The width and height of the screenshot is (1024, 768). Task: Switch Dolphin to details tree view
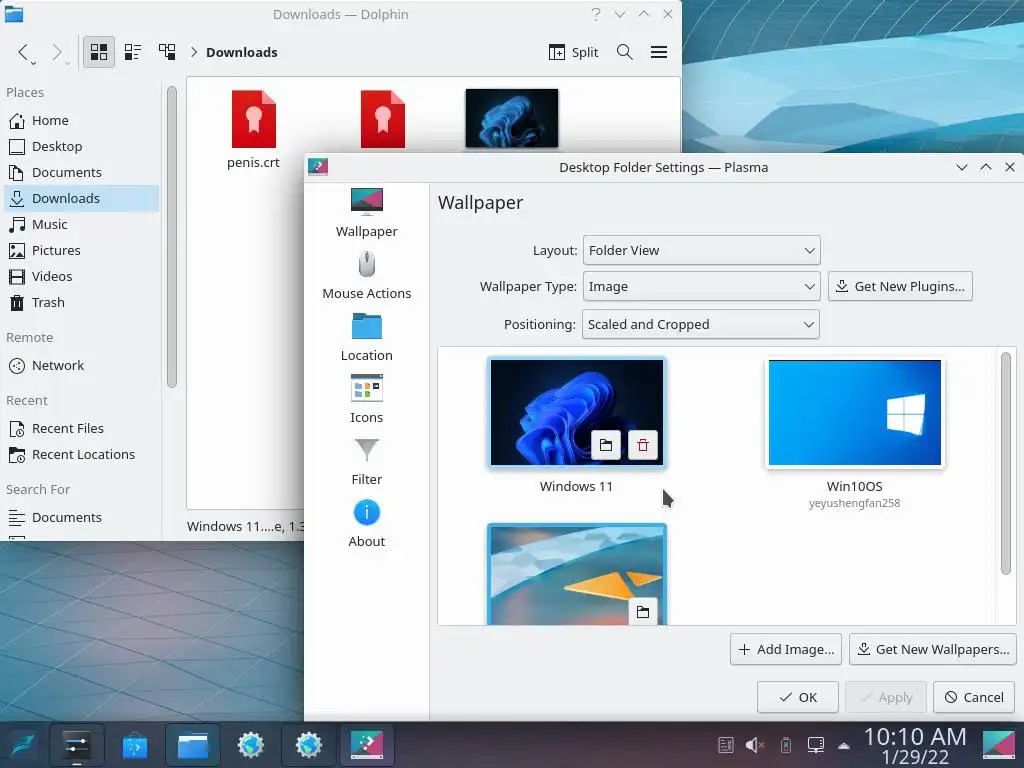pyautogui.click(x=167, y=52)
